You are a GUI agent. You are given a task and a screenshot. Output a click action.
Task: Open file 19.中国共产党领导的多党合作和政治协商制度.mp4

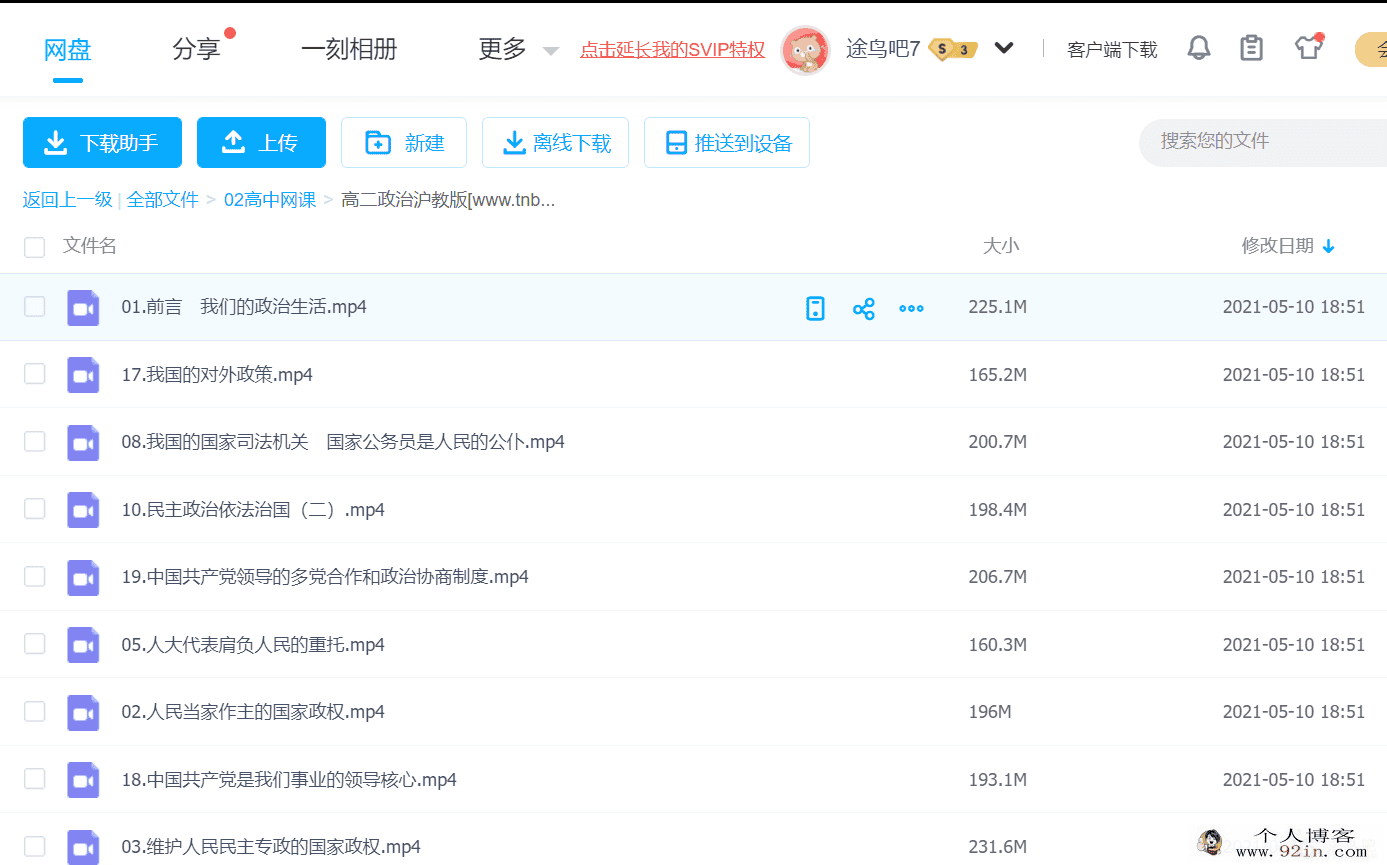325,577
